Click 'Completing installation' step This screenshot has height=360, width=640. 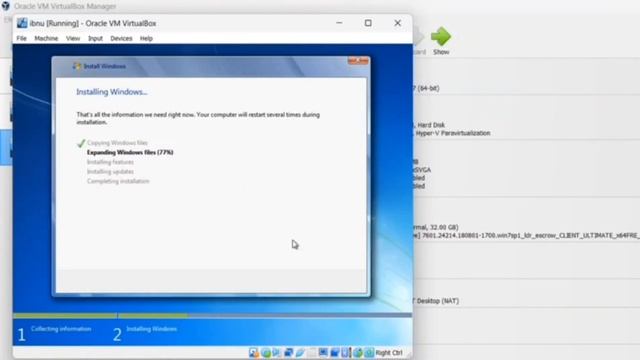[118, 181]
